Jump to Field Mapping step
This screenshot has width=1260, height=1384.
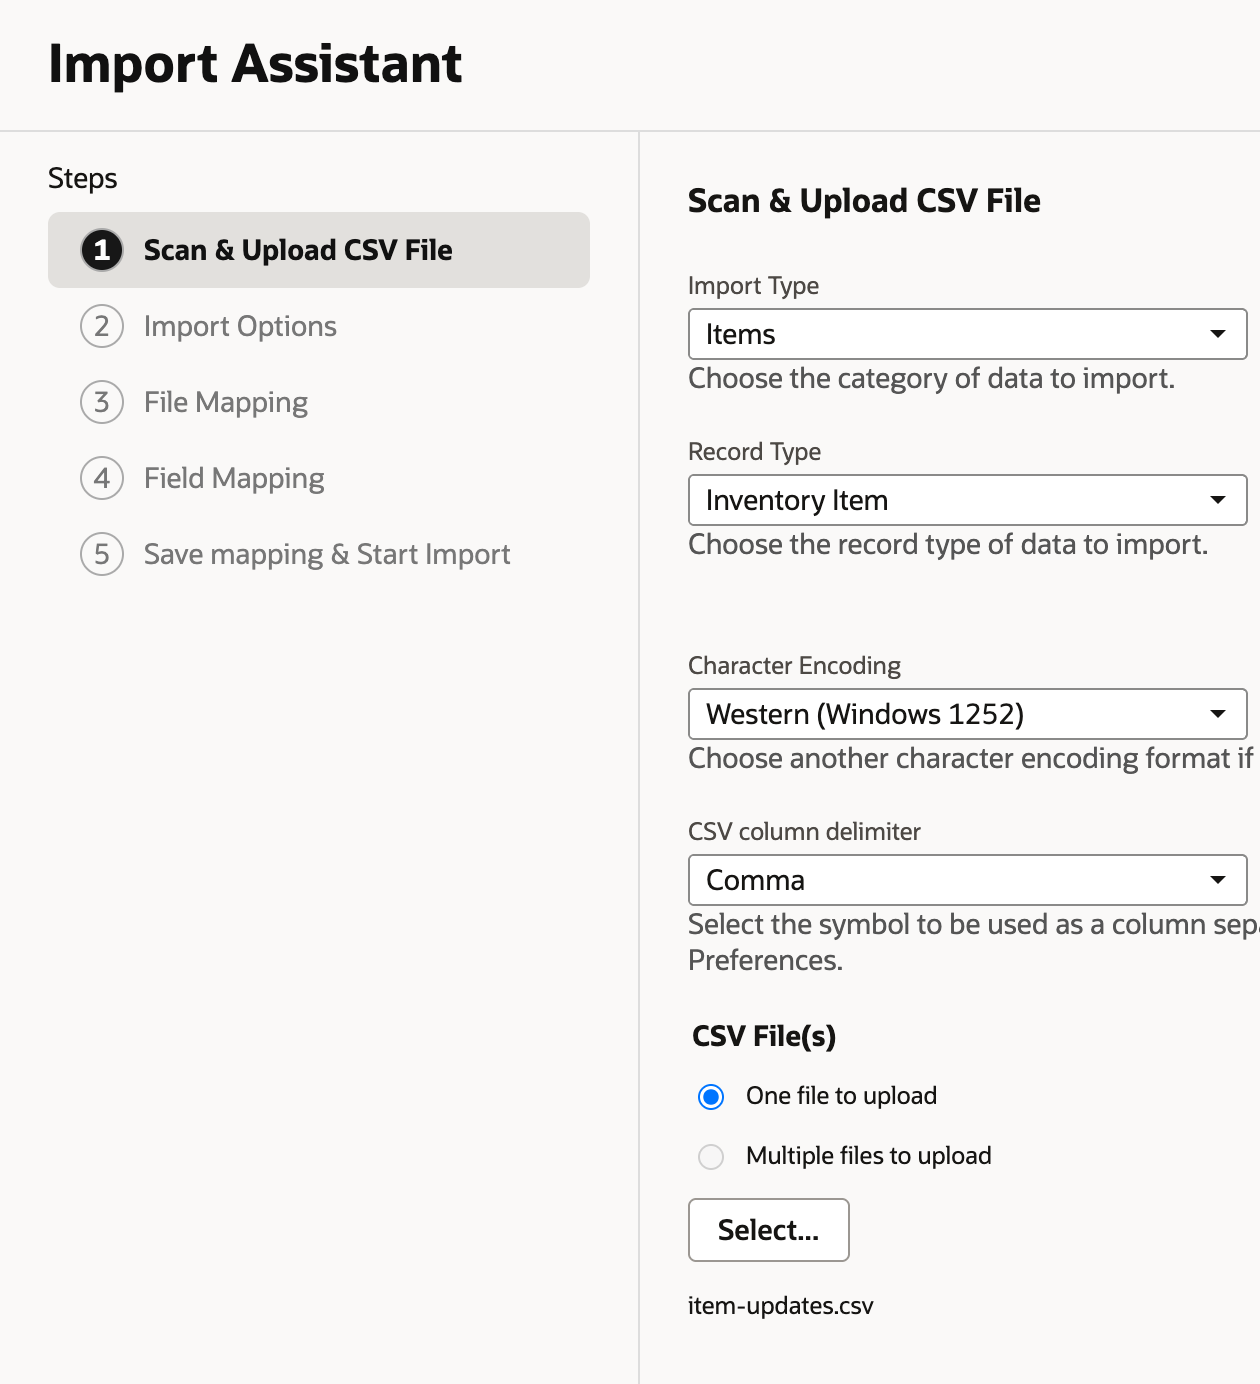click(x=234, y=478)
